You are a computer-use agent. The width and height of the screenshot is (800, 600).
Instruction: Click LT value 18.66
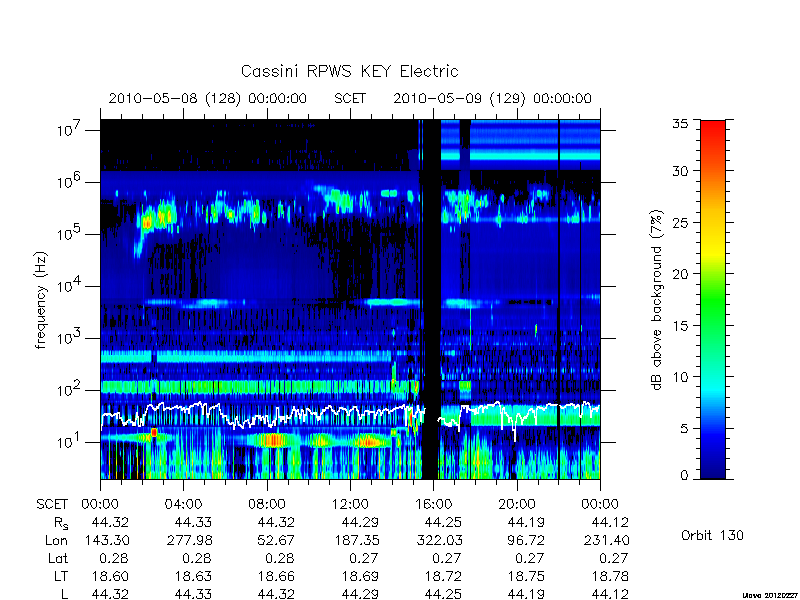pos(277,576)
